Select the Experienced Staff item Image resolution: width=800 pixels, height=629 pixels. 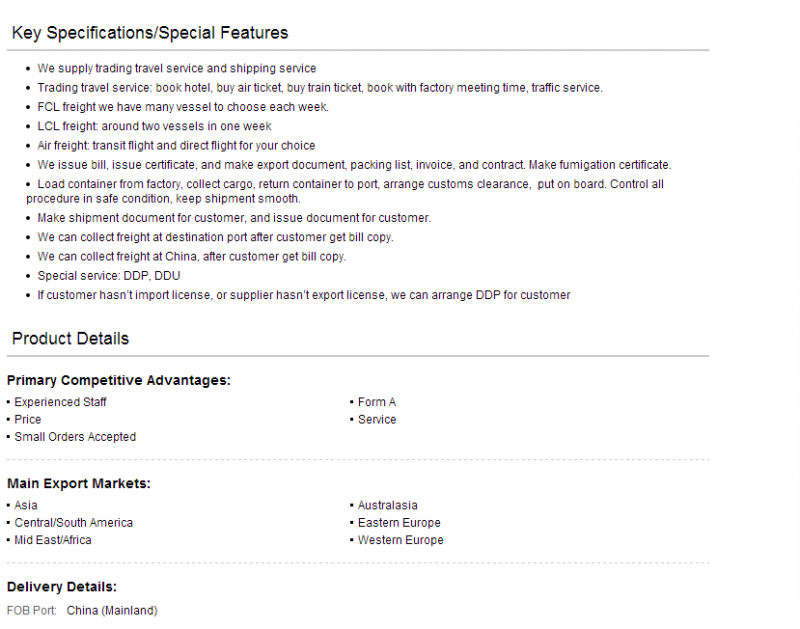coord(60,402)
